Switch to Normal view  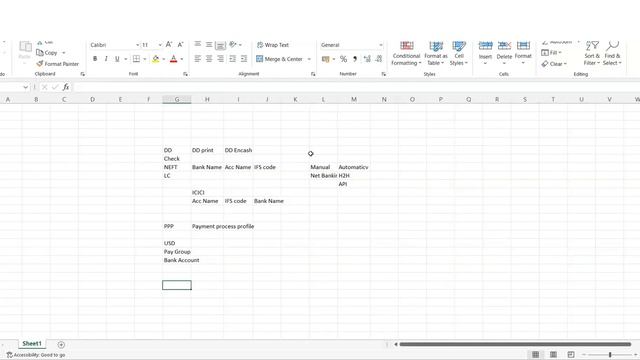pos(536,354)
